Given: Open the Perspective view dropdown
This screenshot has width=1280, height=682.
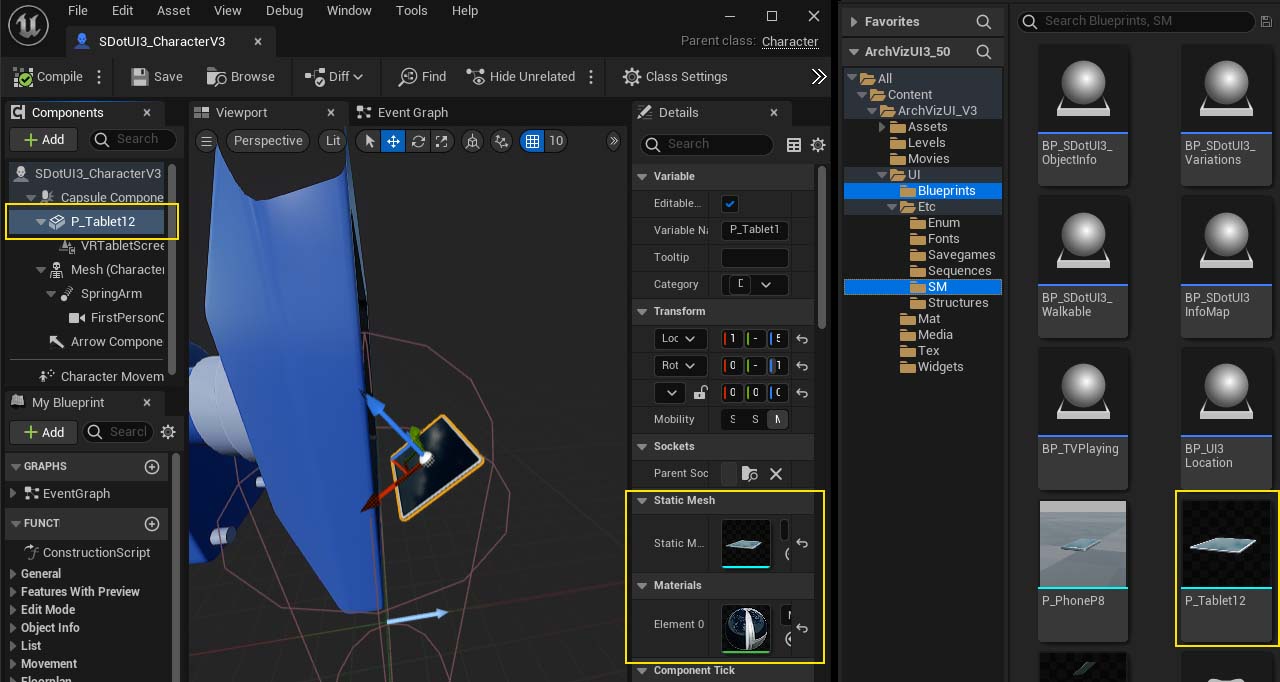Looking at the screenshot, I should 268,141.
